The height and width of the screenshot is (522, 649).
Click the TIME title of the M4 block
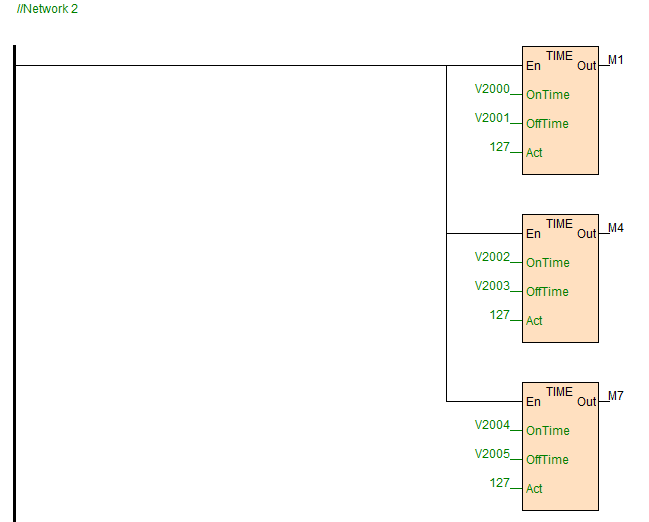(559, 224)
